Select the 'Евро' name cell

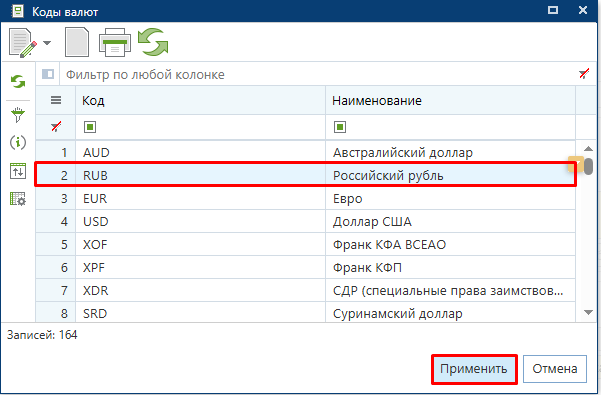[450, 198]
